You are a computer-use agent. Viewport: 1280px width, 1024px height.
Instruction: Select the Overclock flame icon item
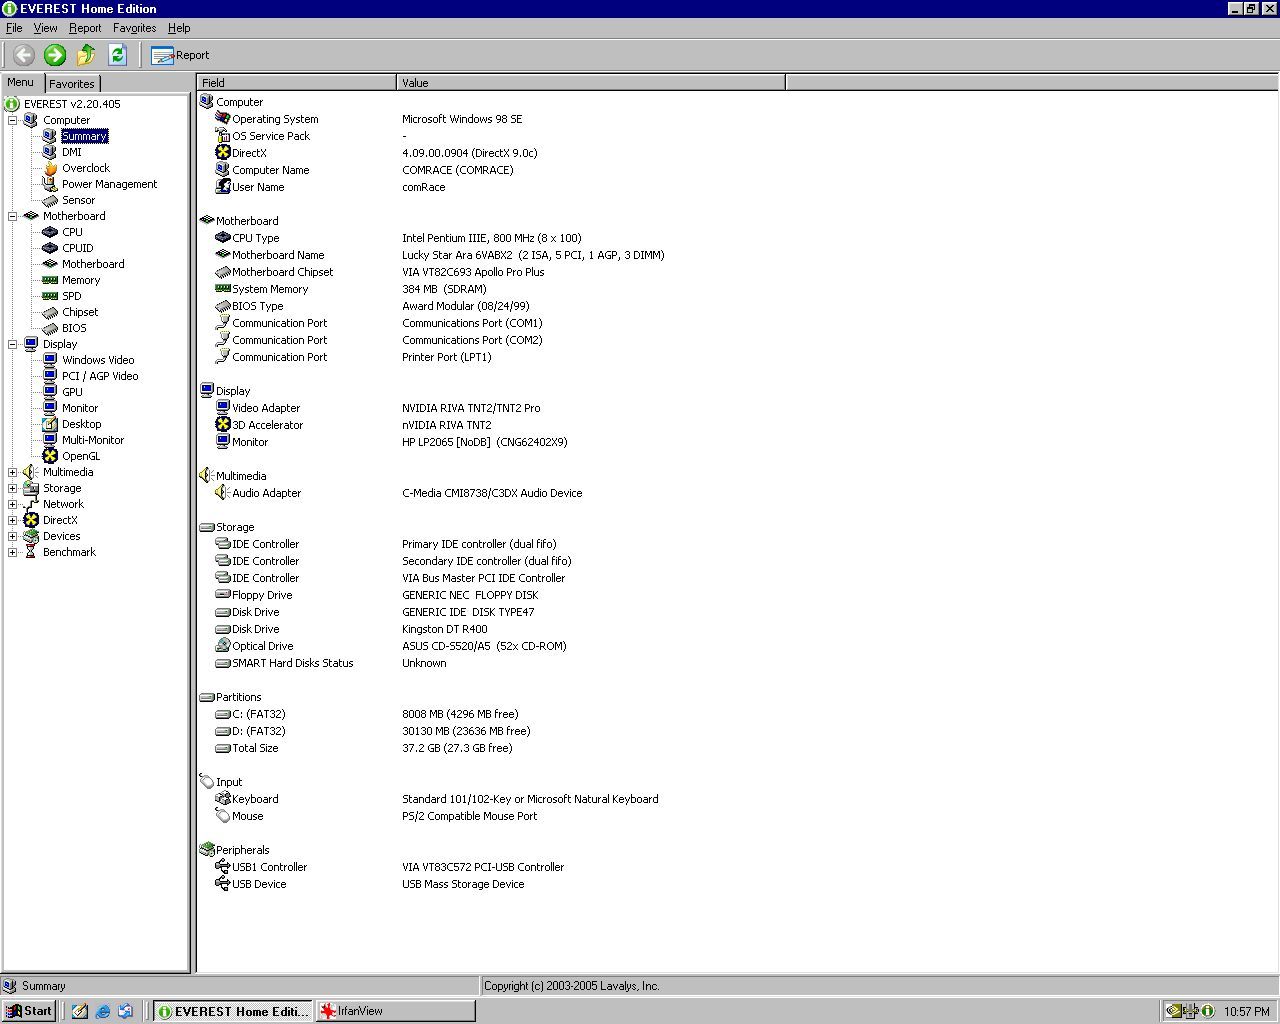pos(50,168)
